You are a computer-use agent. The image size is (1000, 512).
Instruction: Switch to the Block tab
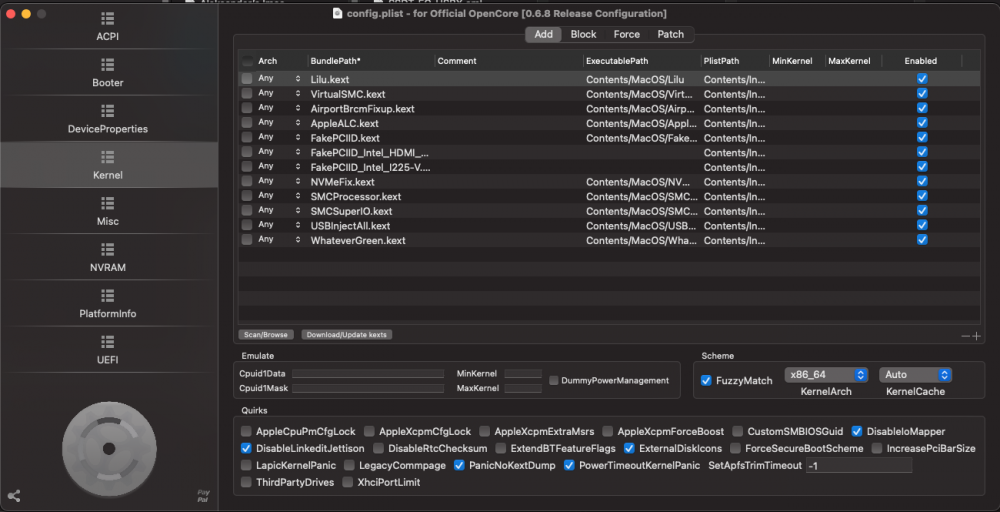(584, 34)
